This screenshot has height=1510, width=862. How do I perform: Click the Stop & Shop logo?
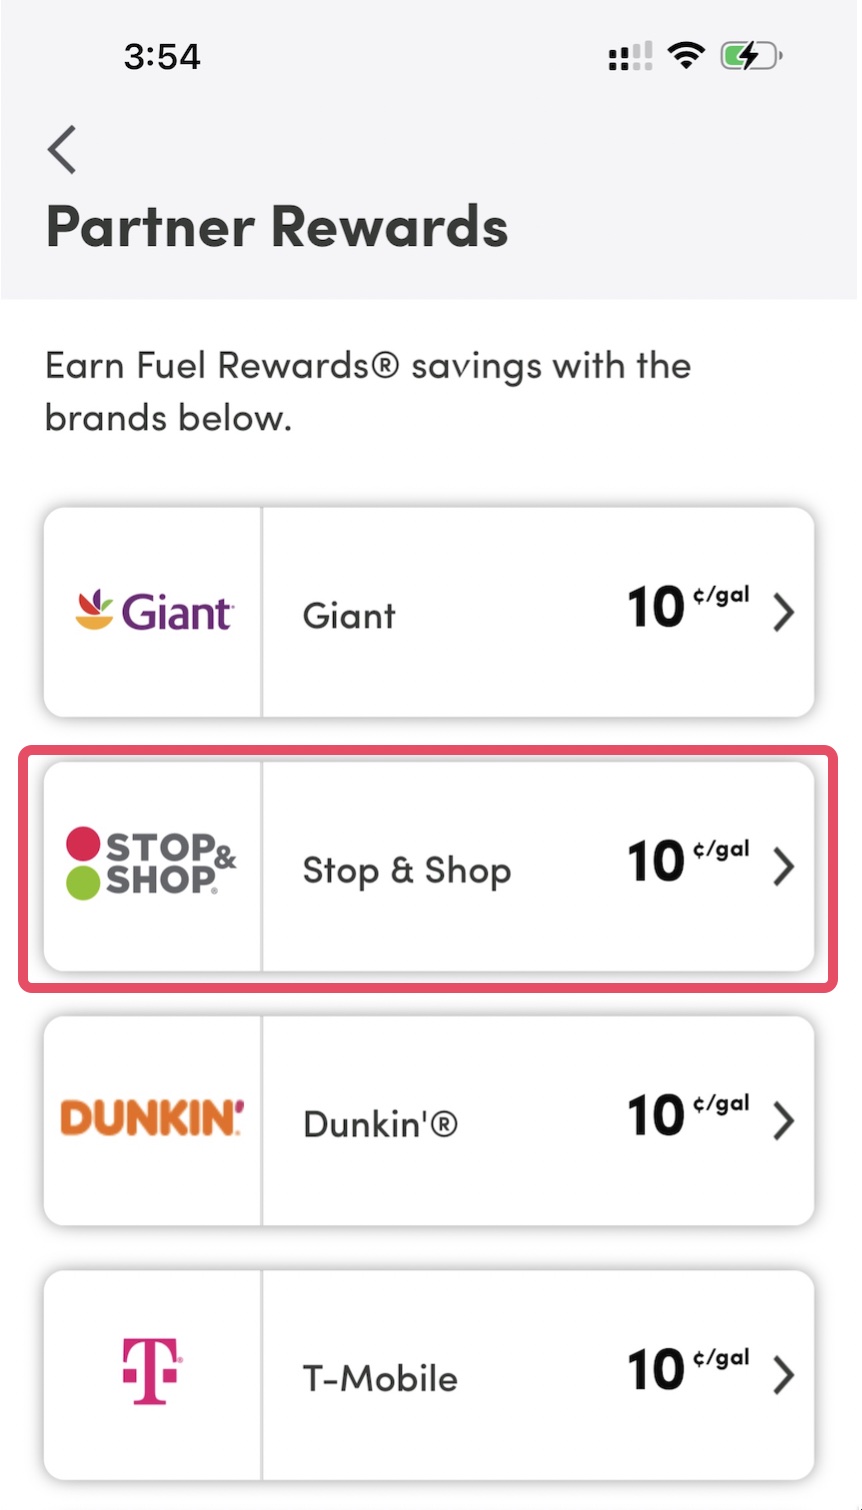[x=151, y=865]
